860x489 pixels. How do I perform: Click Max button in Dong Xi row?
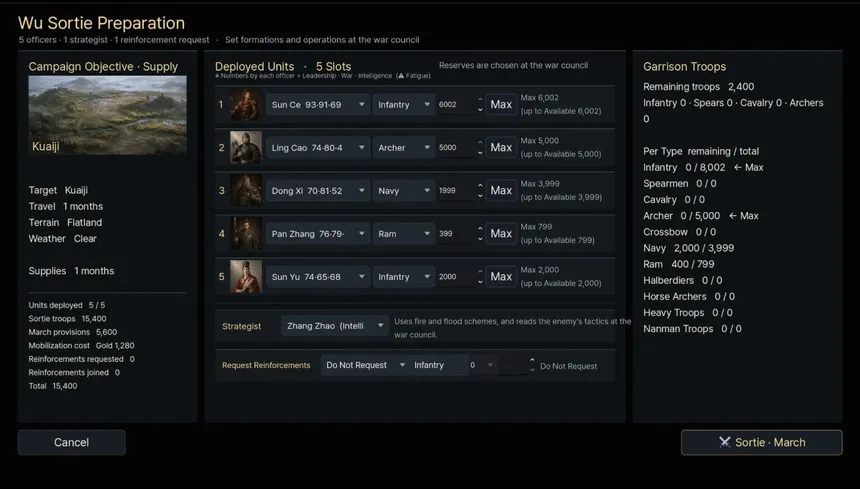pyautogui.click(x=501, y=191)
